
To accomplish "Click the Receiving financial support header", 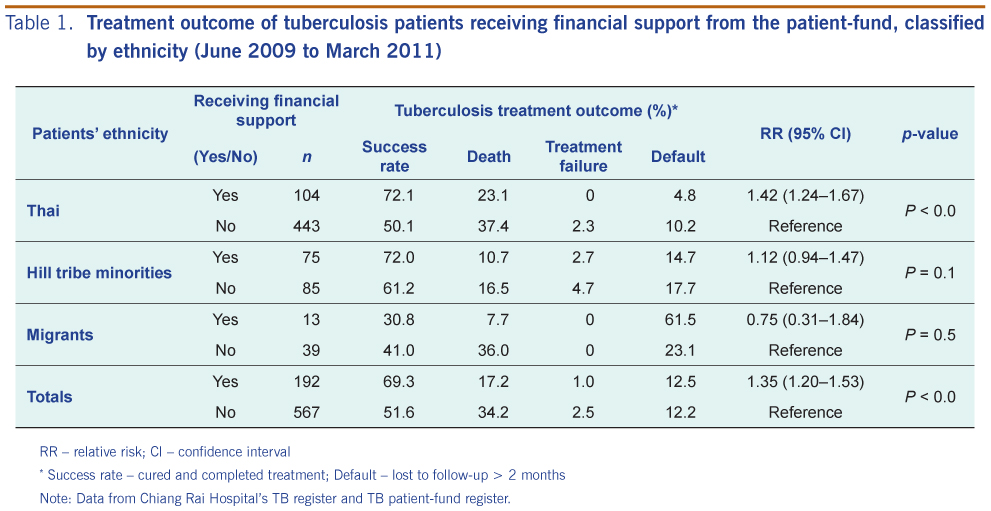I will pyautogui.click(x=266, y=111).
